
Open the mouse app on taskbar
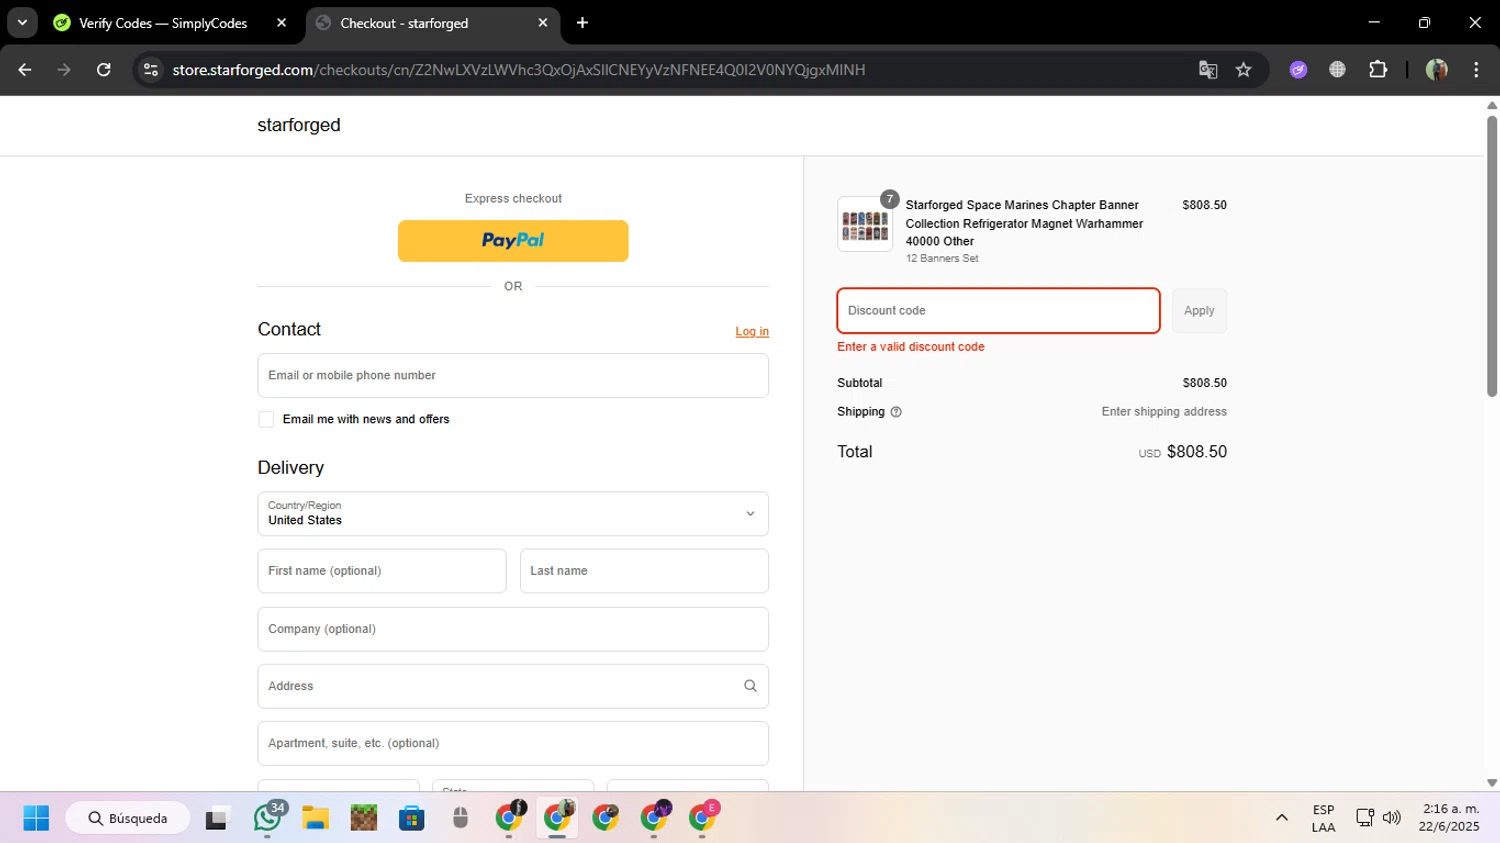coord(460,818)
